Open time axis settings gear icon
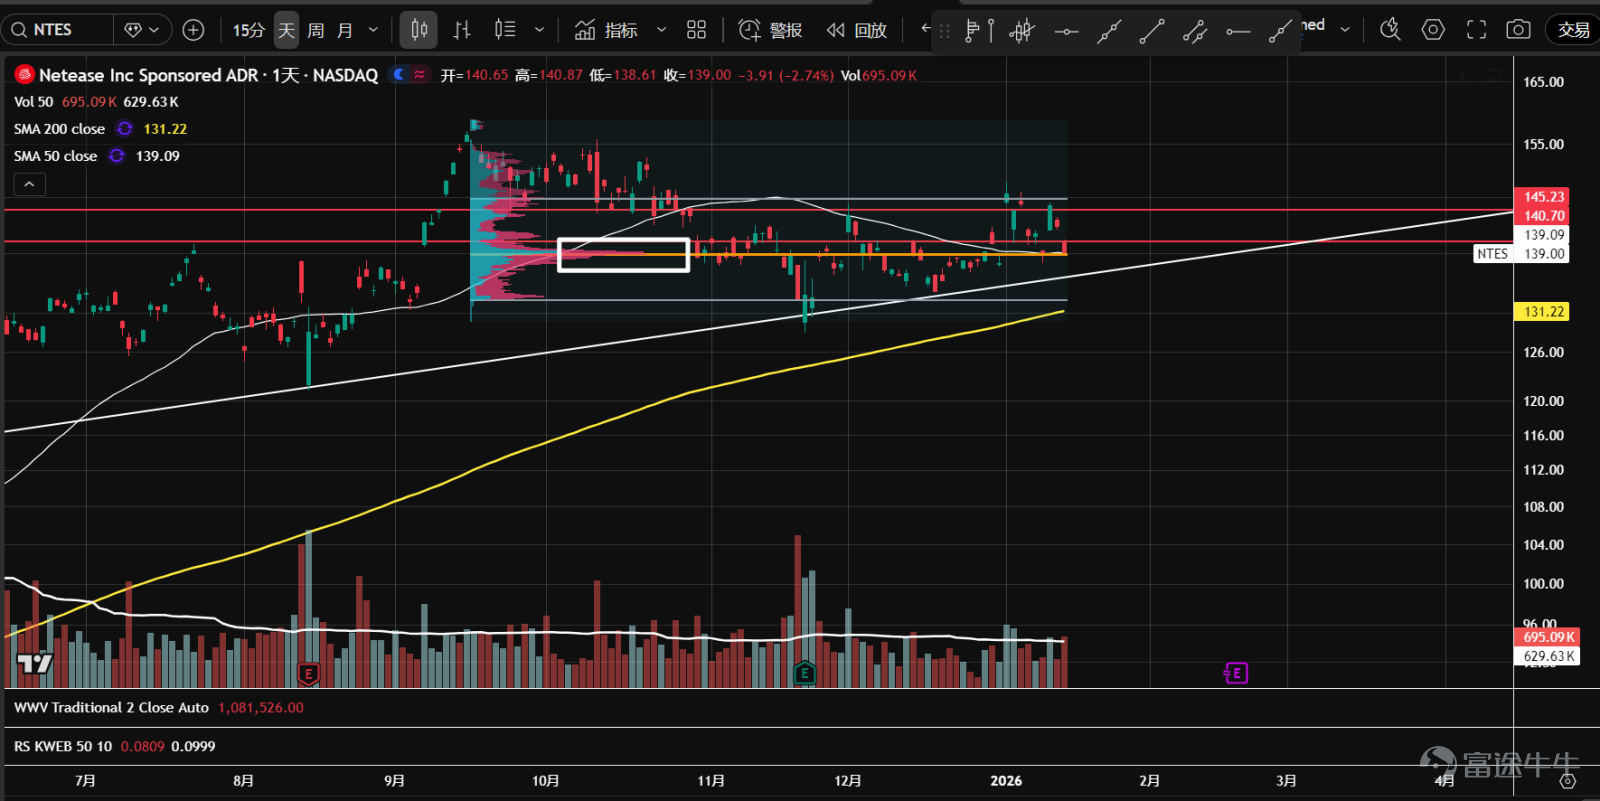This screenshot has width=1600, height=801. point(1568,781)
